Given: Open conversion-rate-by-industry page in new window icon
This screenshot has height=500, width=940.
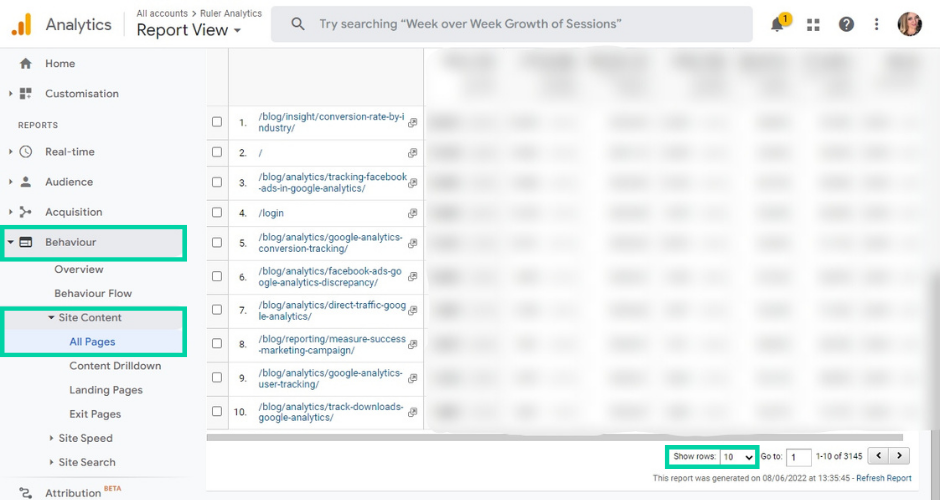Looking at the screenshot, I should click(412, 122).
